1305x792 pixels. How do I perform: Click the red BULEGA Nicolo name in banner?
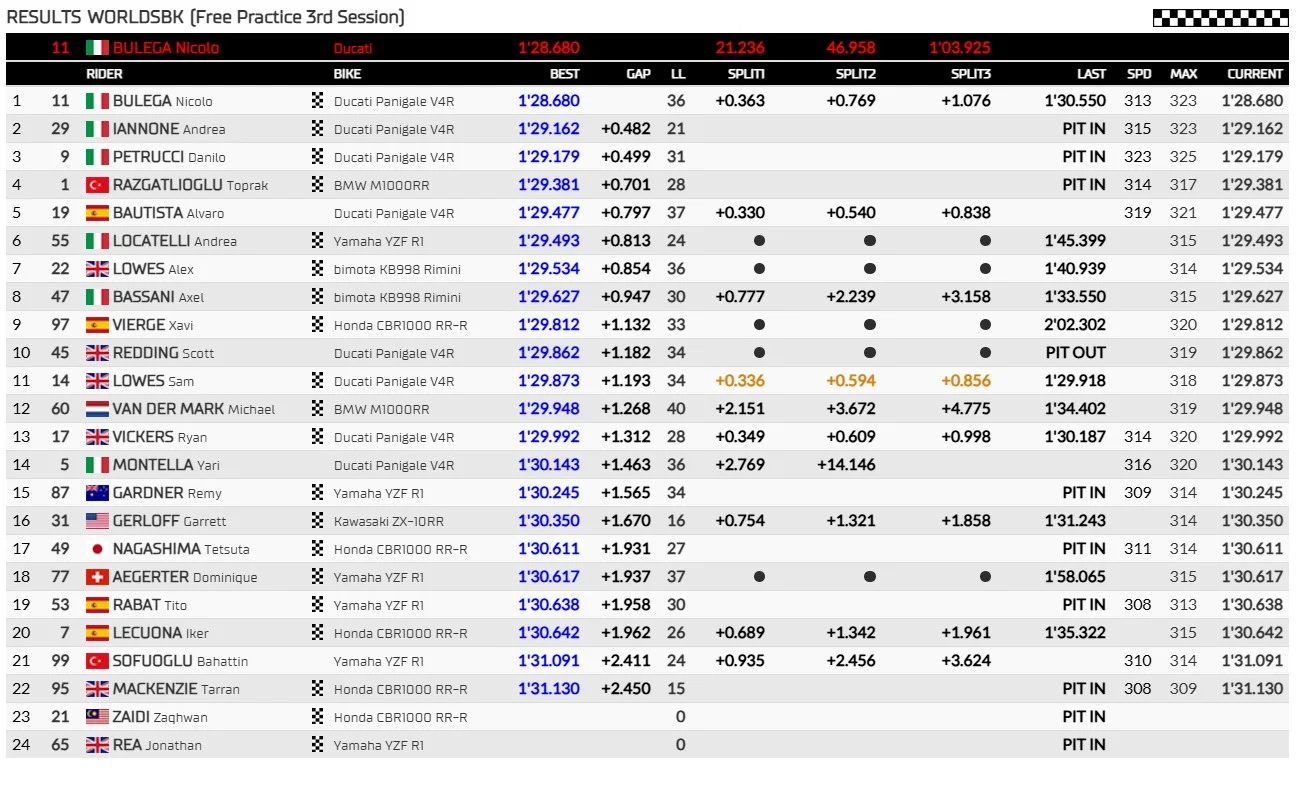point(165,48)
